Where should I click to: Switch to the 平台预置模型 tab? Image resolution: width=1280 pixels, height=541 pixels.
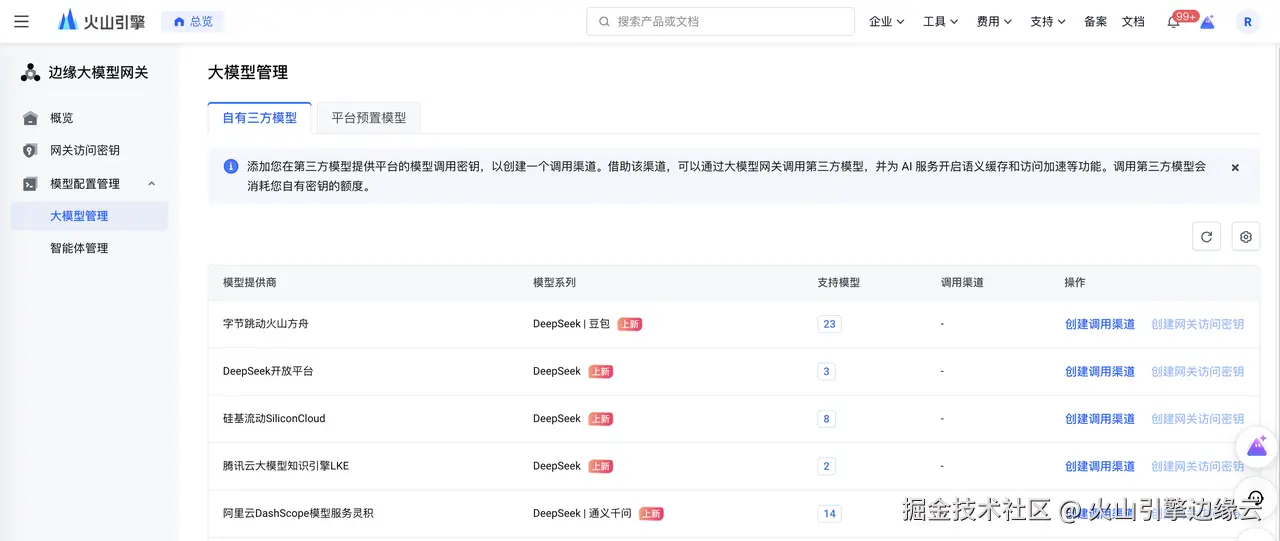pos(369,117)
